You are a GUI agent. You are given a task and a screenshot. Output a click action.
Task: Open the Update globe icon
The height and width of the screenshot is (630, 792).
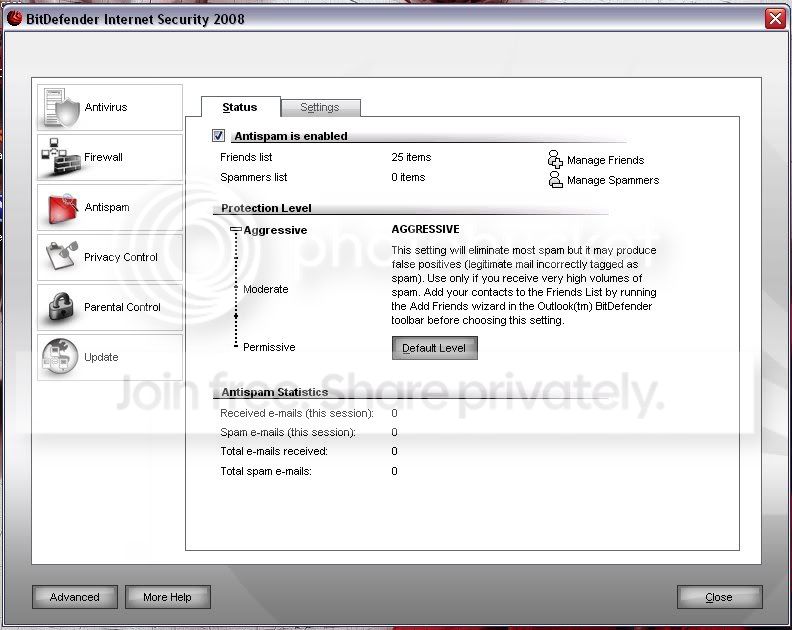[x=60, y=357]
